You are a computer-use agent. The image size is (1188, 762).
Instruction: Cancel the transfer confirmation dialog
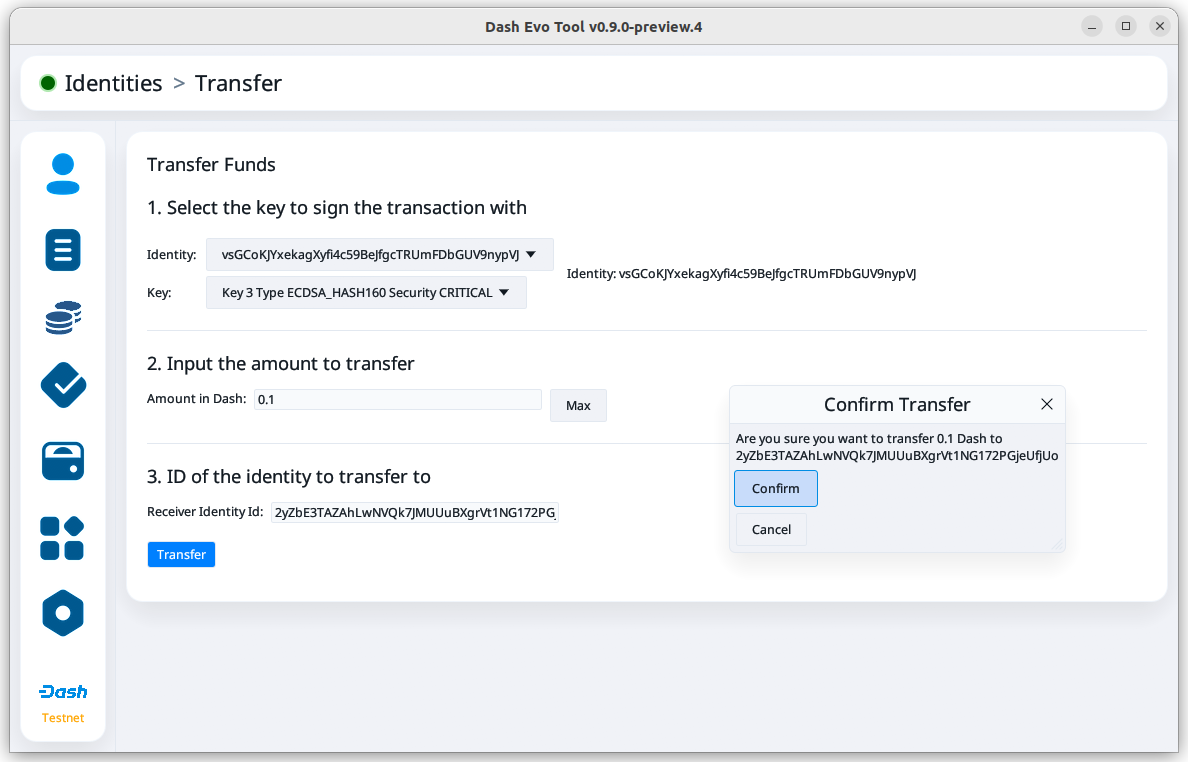tap(771, 530)
